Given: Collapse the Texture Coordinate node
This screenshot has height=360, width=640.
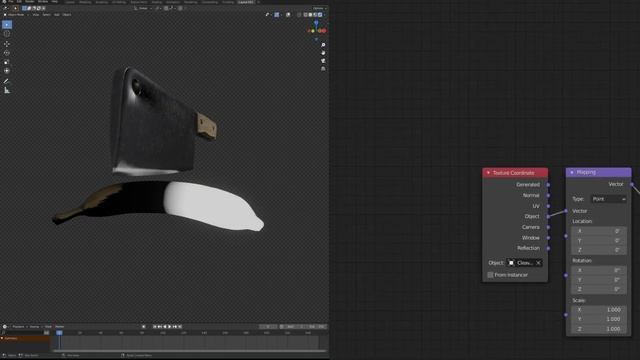Looking at the screenshot, I should tap(488, 173).
